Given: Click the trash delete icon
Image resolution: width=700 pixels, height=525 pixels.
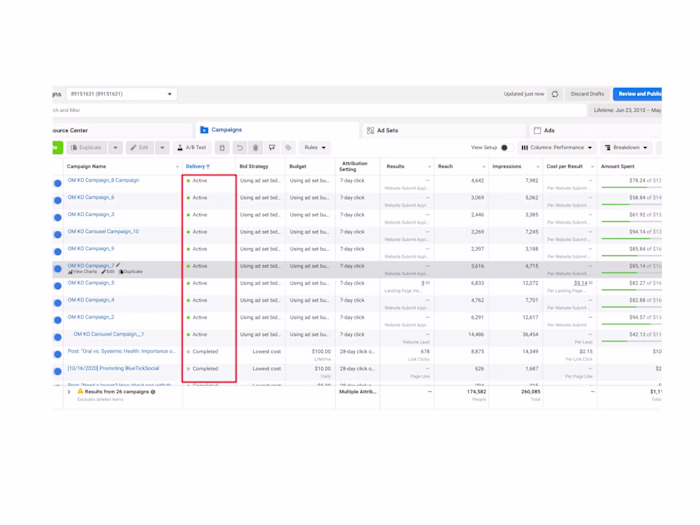Looking at the screenshot, I should (255, 148).
